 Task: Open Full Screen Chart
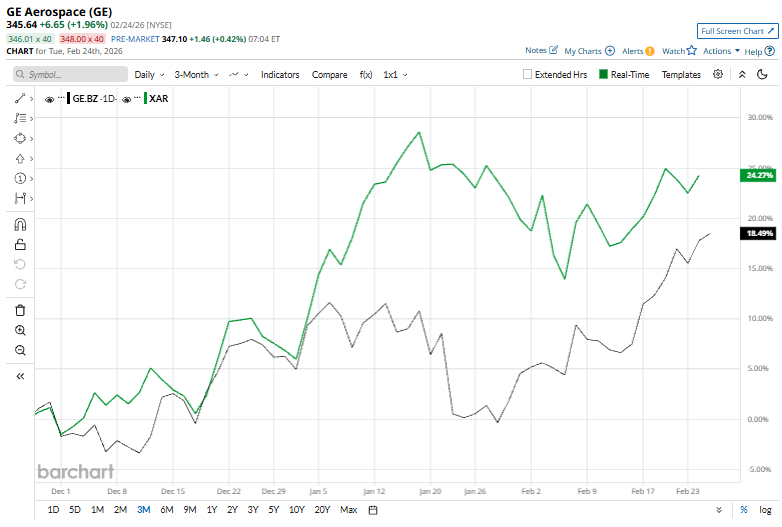738,31
